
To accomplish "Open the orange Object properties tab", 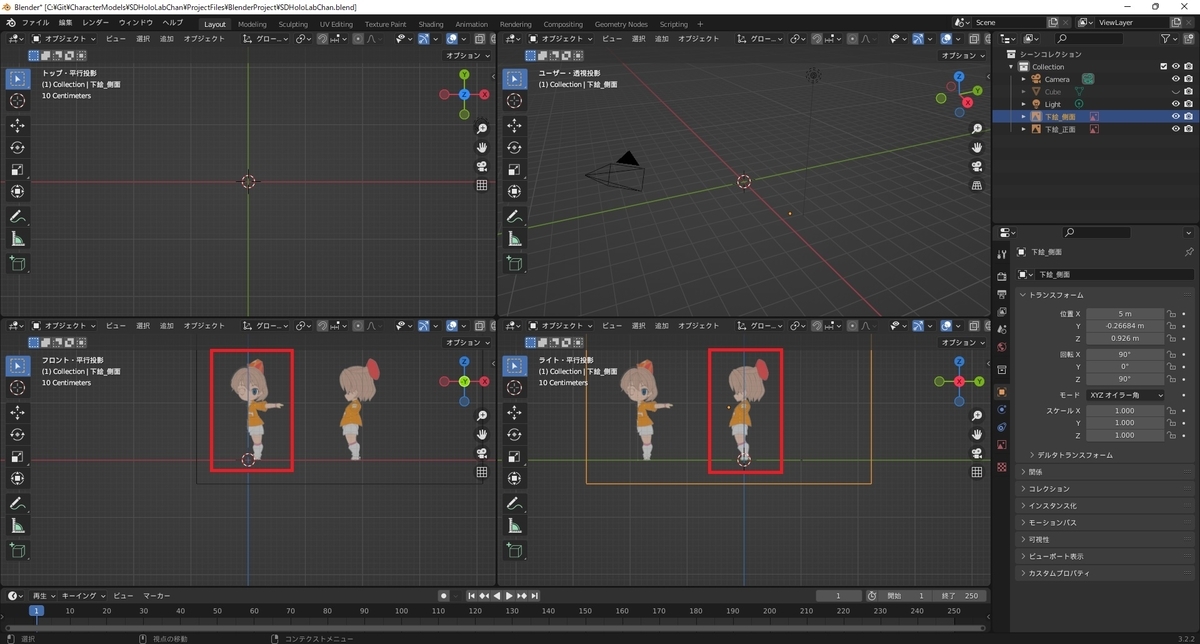I will tap(1002, 391).
